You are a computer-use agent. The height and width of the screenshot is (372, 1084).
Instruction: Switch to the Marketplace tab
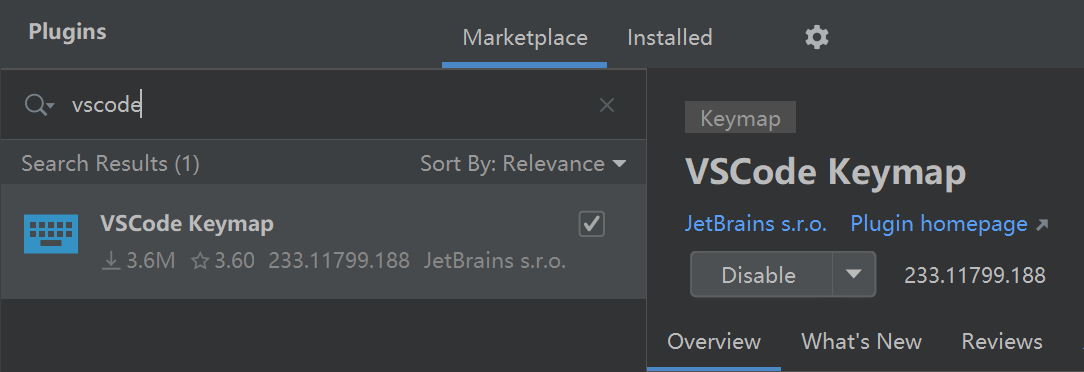(x=525, y=37)
